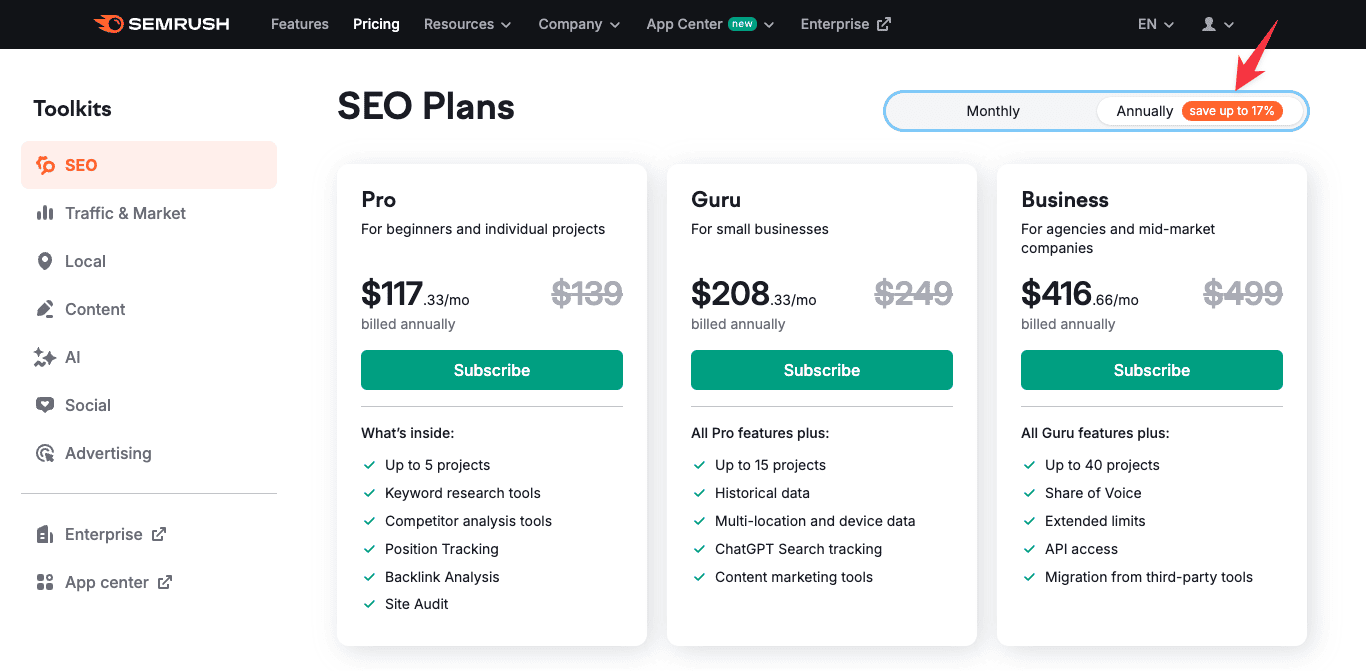
Task: Click the Guru plan title
Action: (x=716, y=200)
